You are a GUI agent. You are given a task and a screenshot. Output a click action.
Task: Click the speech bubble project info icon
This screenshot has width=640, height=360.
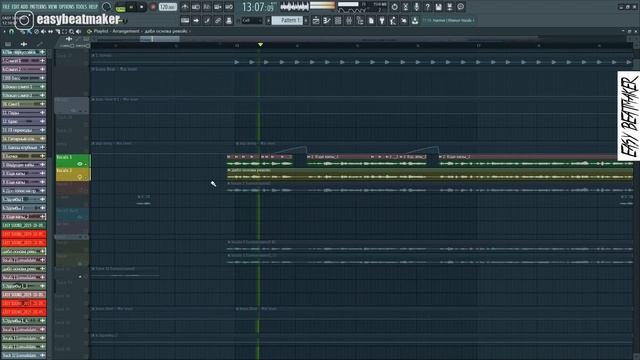coord(460,7)
